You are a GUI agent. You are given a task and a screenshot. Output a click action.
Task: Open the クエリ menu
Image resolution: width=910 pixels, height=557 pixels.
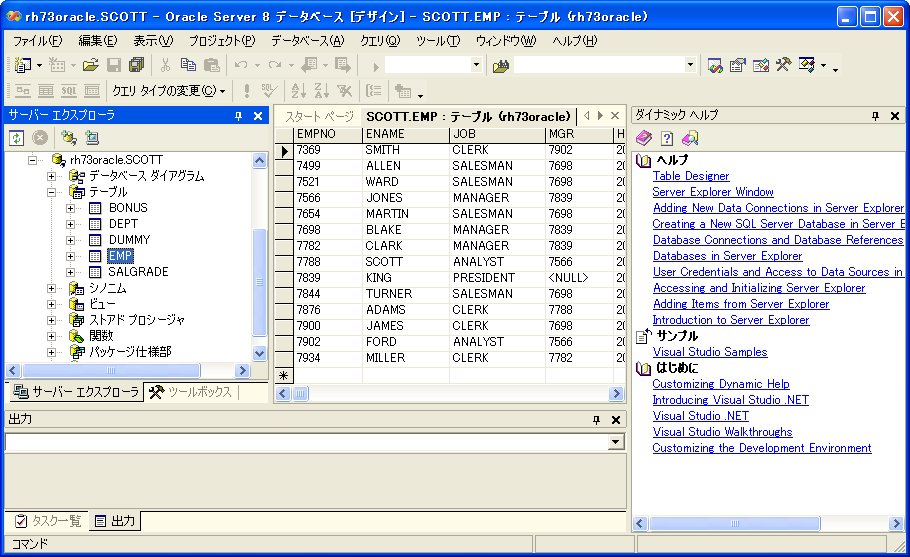380,41
